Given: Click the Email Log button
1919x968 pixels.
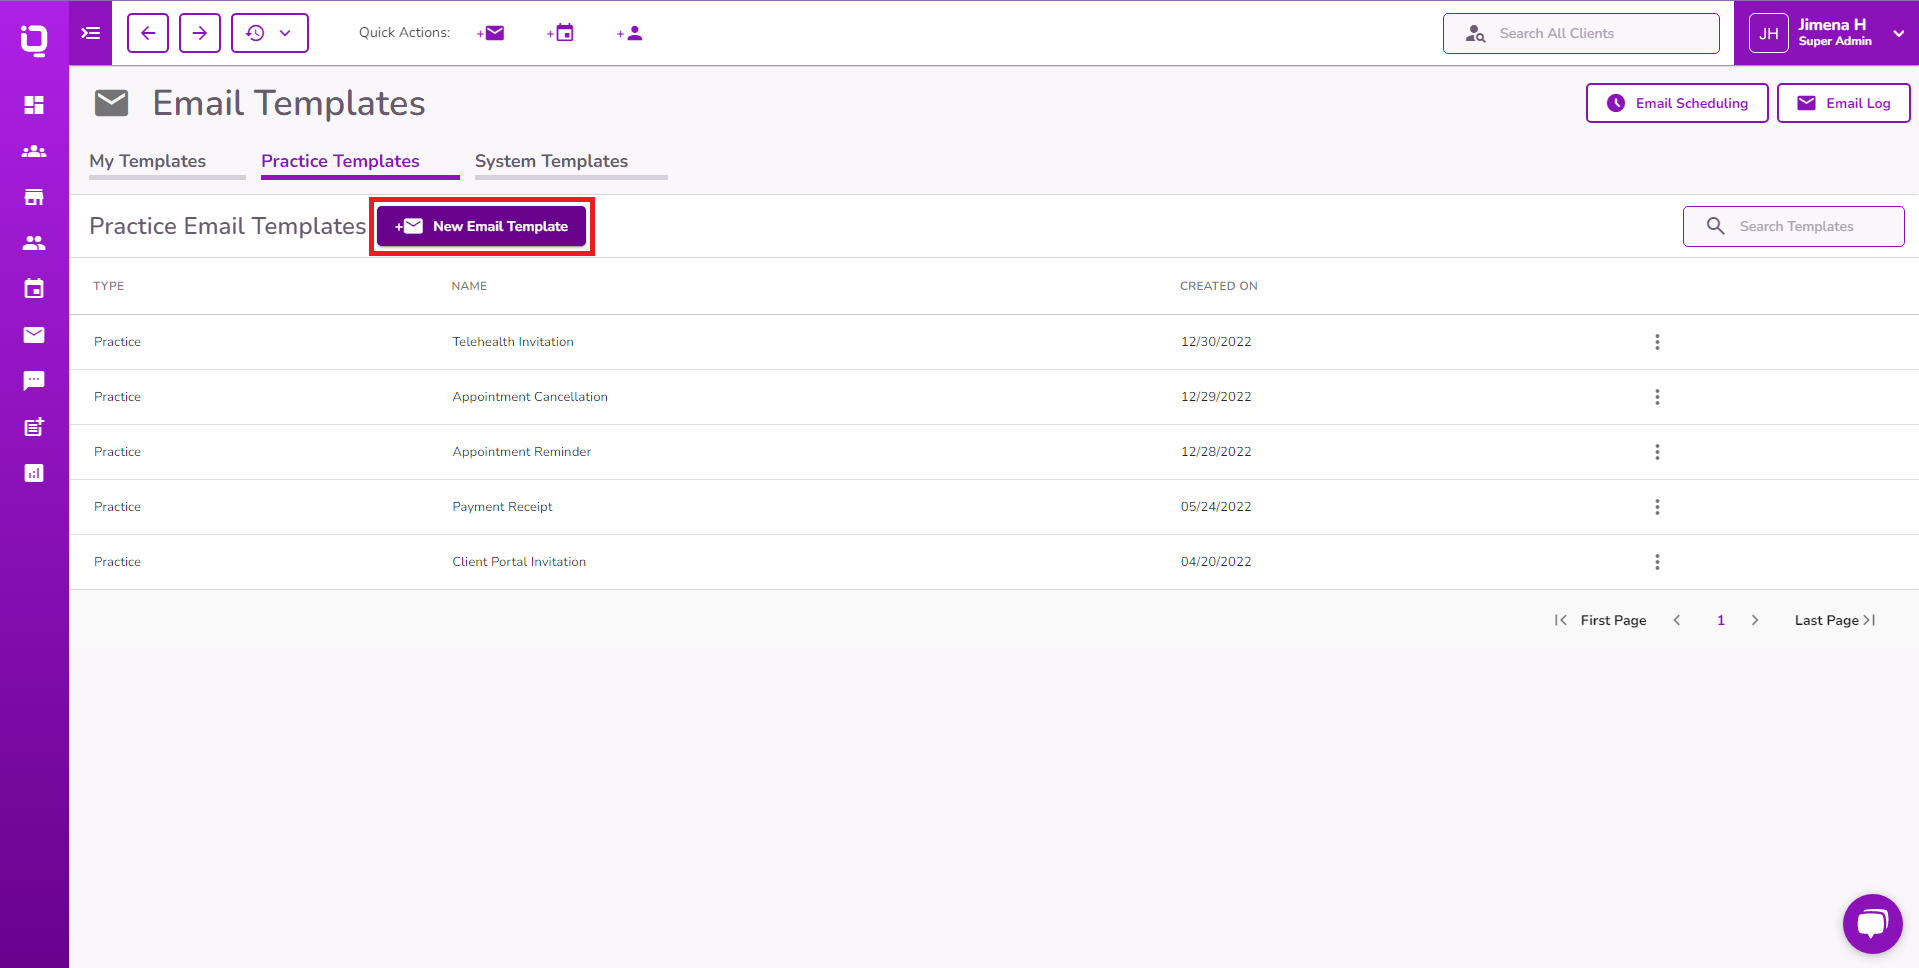Looking at the screenshot, I should point(1843,103).
